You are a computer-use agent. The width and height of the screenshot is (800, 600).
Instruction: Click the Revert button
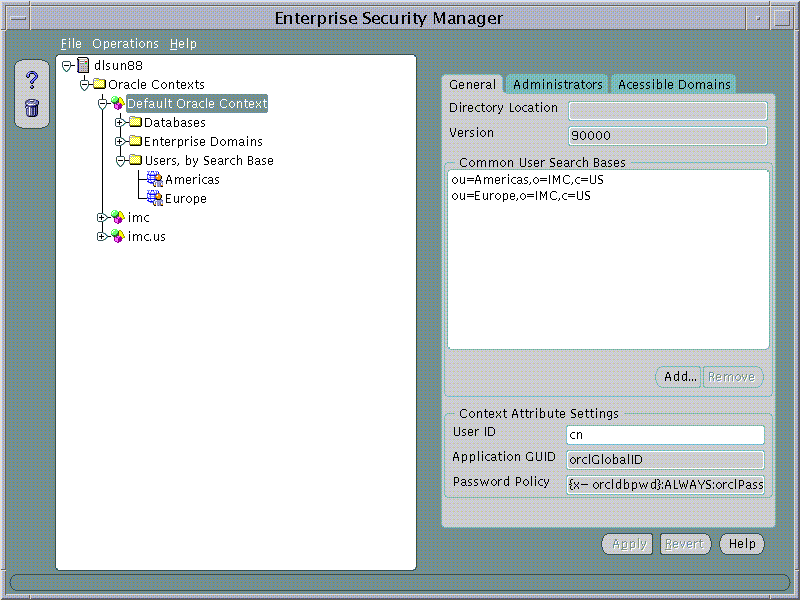click(684, 544)
